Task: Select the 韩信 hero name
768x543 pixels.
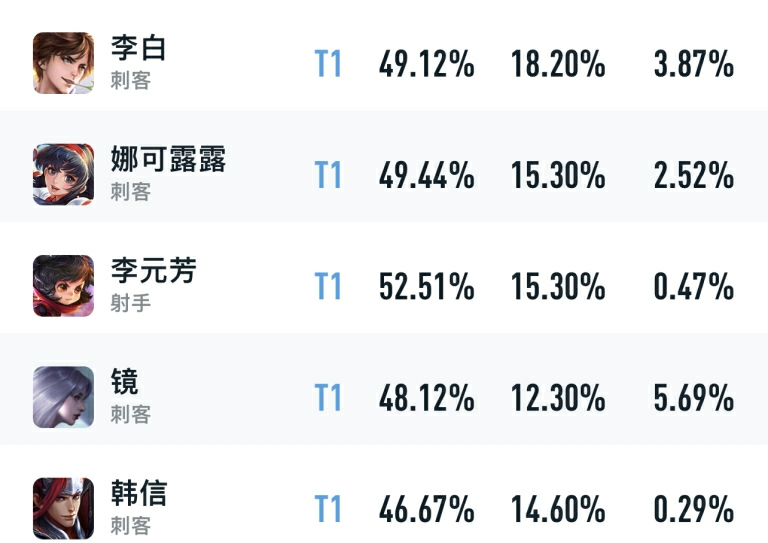Action: pos(139,493)
